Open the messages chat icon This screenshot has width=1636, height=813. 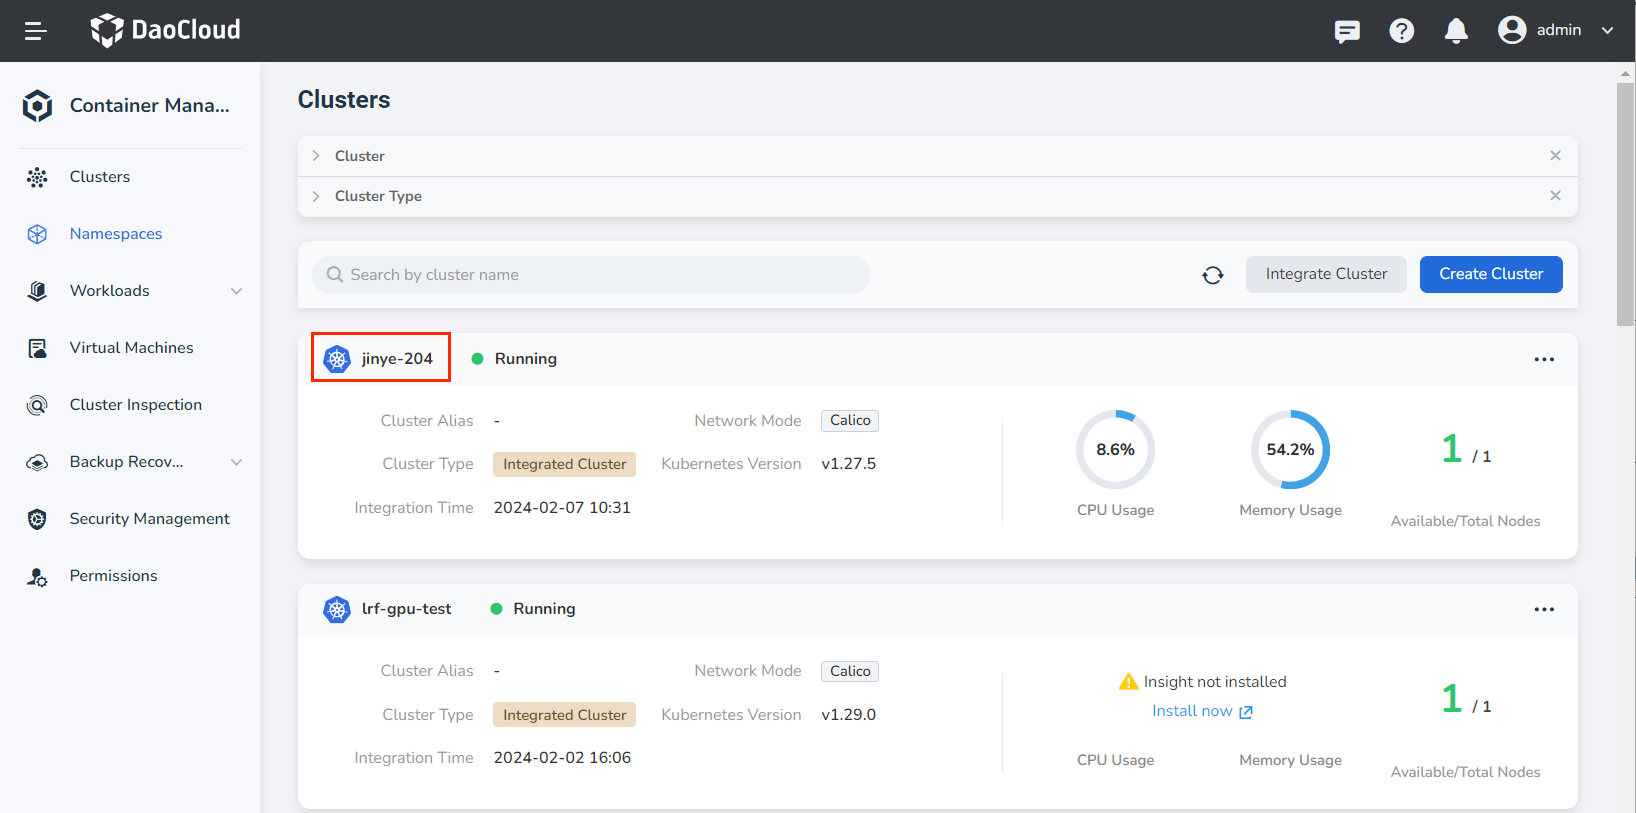[x=1347, y=31]
